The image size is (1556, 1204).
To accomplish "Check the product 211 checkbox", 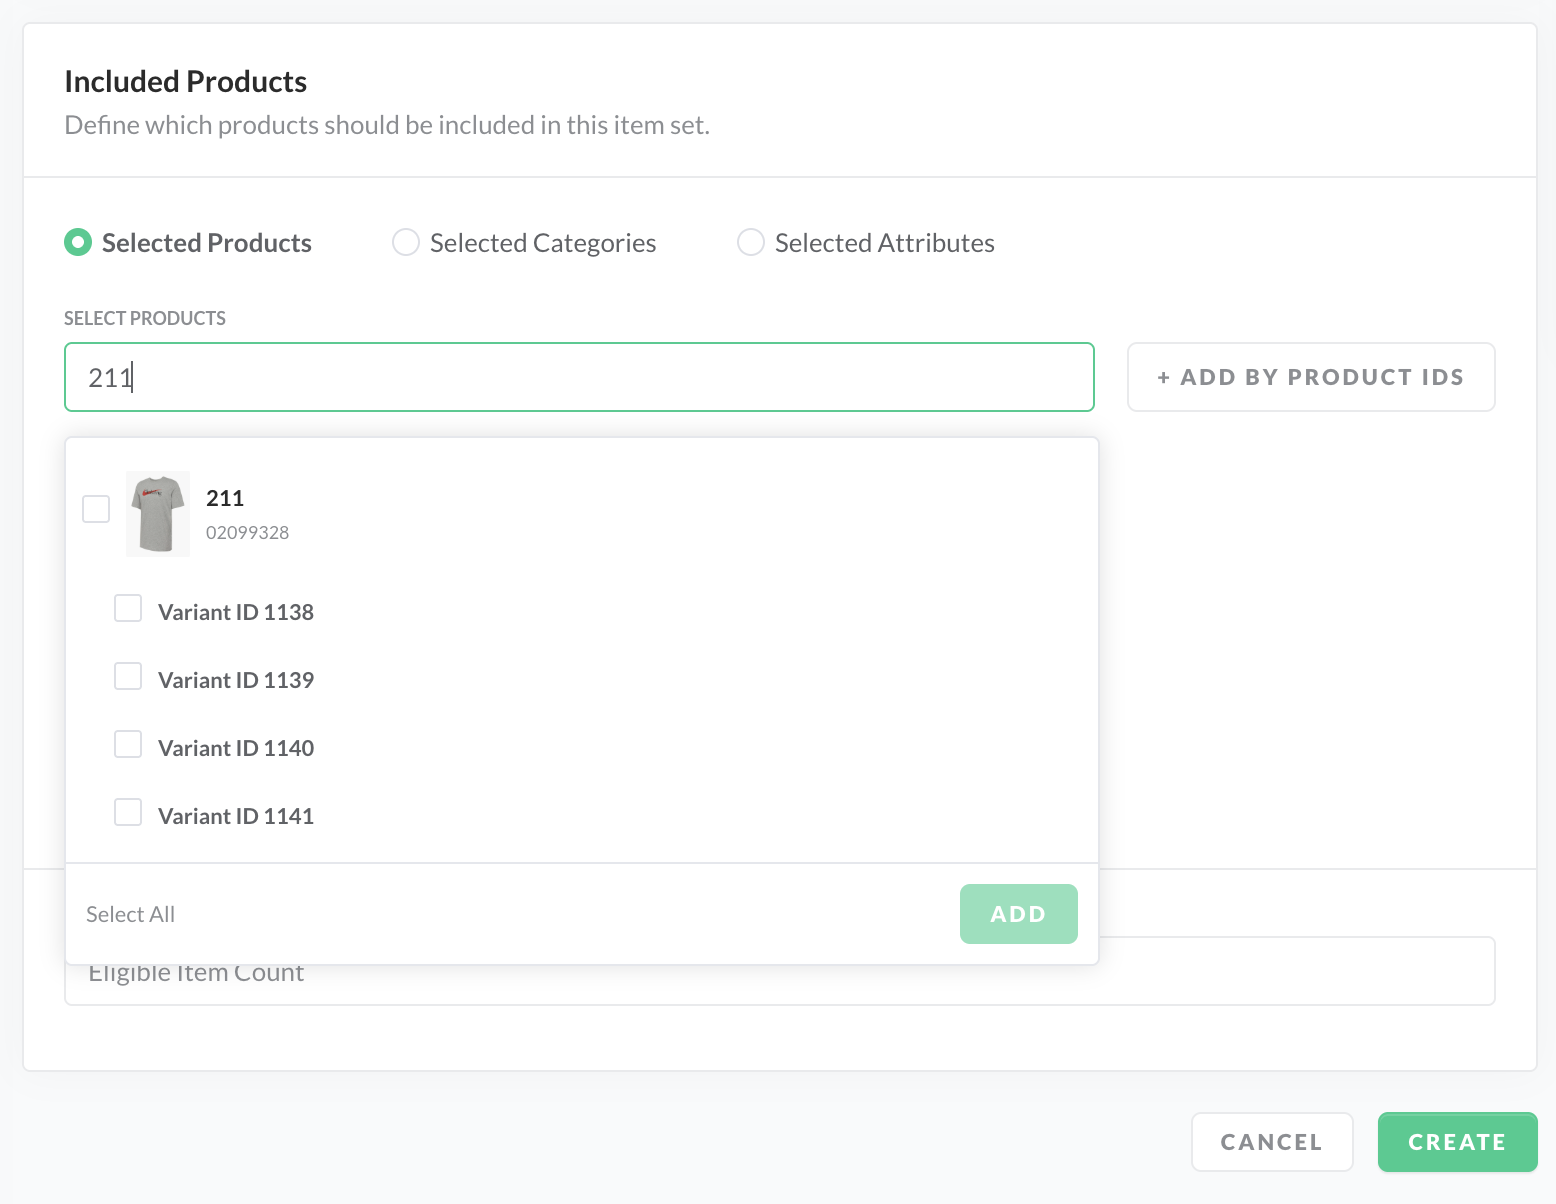I will coord(96,509).
